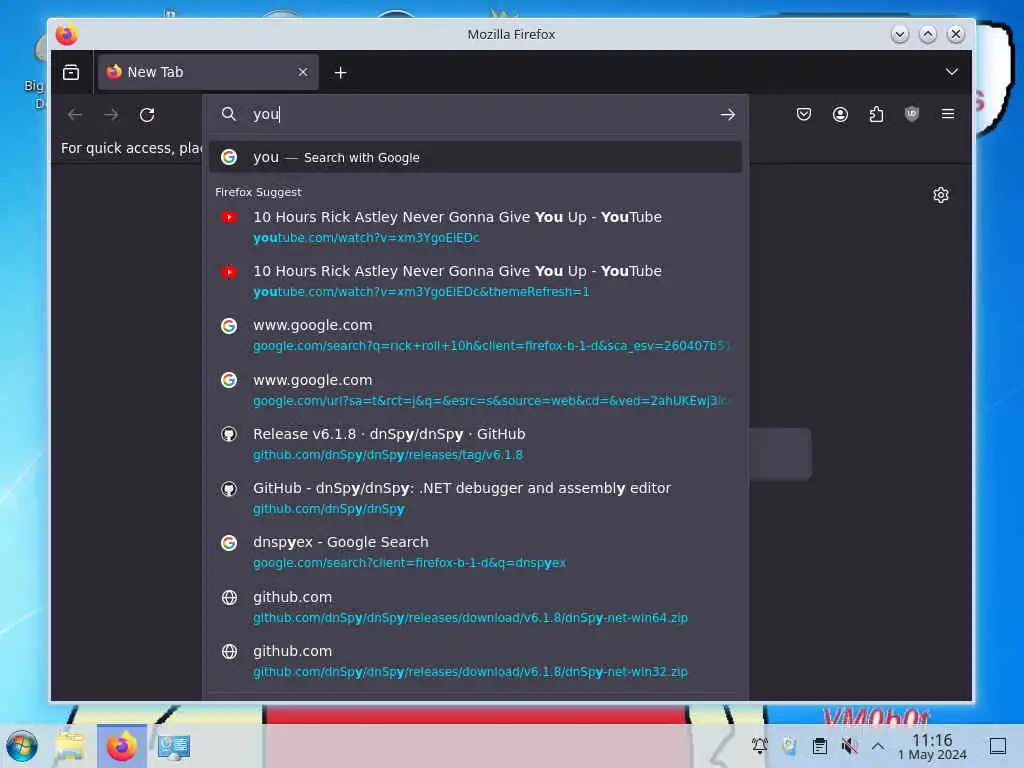This screenshot has height=768, width=1024.
Task: Open the Extensions puzzle icon
Action: (x=876, y=114)
